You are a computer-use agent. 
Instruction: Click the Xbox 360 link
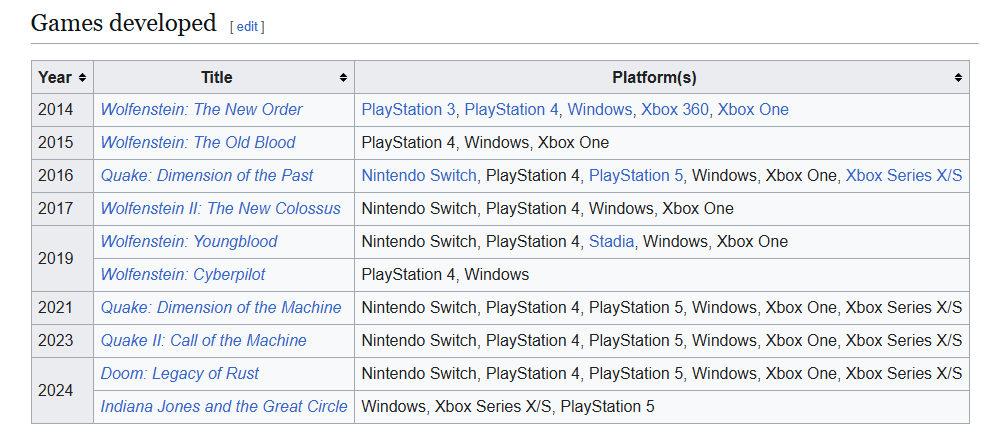675,109
